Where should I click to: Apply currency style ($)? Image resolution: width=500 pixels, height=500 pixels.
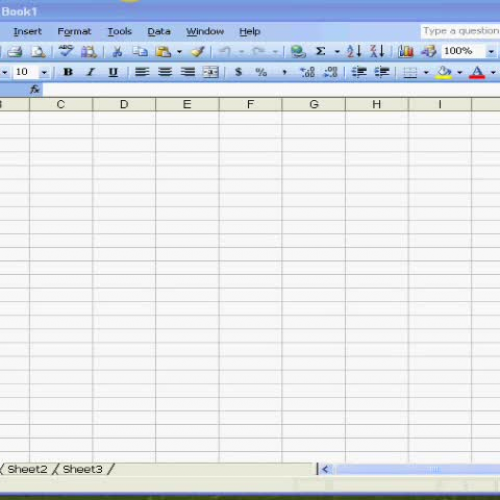pyautogui.click(x=238, y=72)
